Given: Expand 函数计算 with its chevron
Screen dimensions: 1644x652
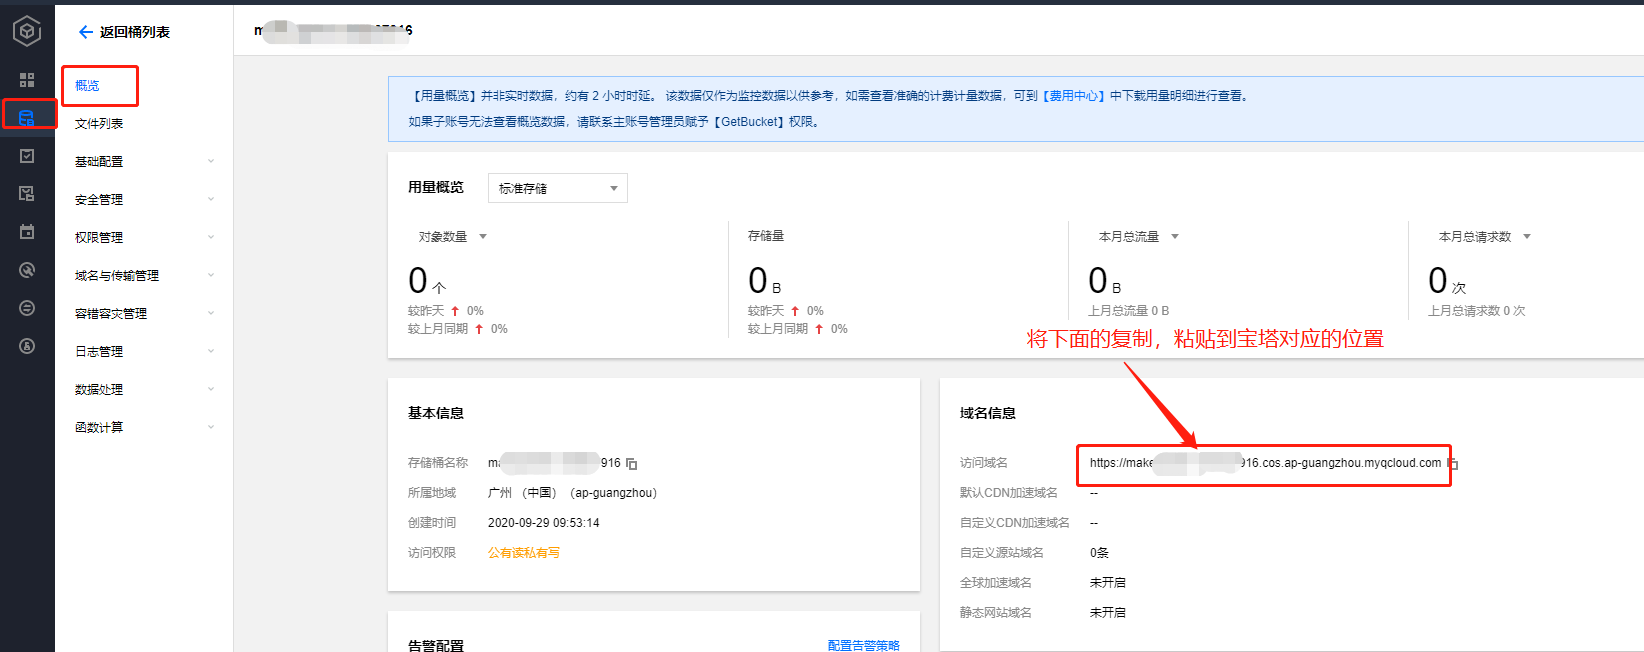Looking at the screenshot, I should (x=211, y=428).
